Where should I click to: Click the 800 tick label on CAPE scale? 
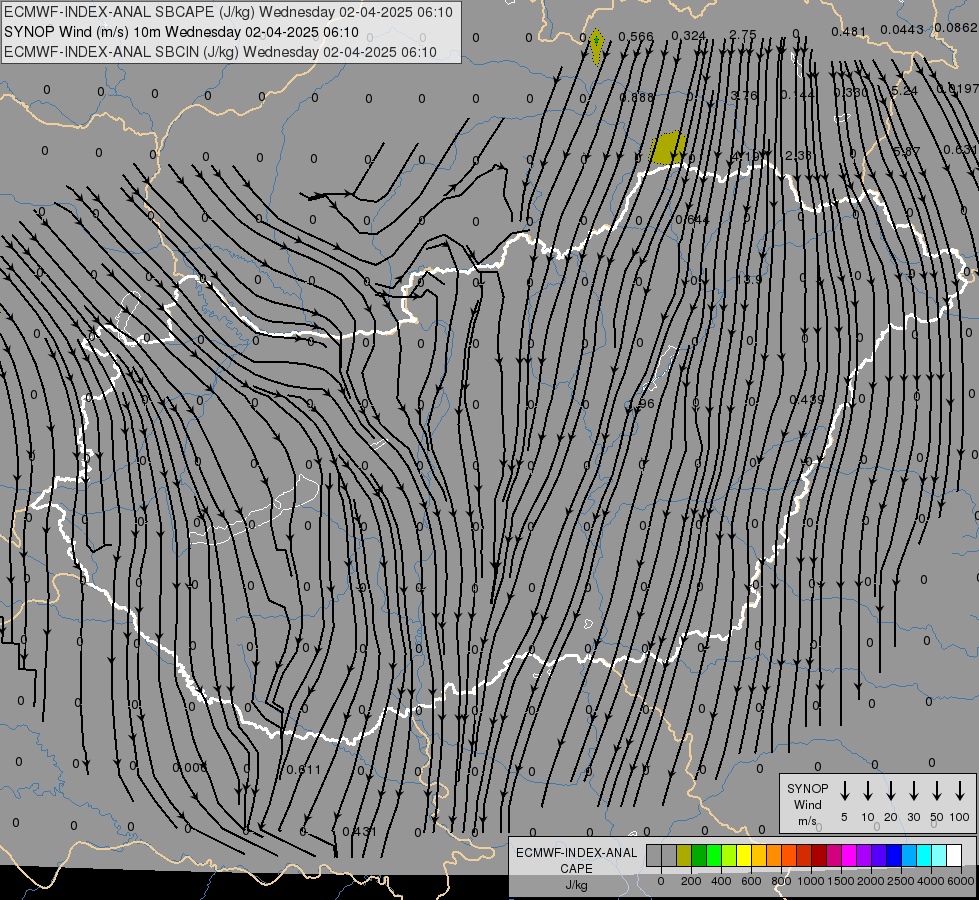(781, 881)
